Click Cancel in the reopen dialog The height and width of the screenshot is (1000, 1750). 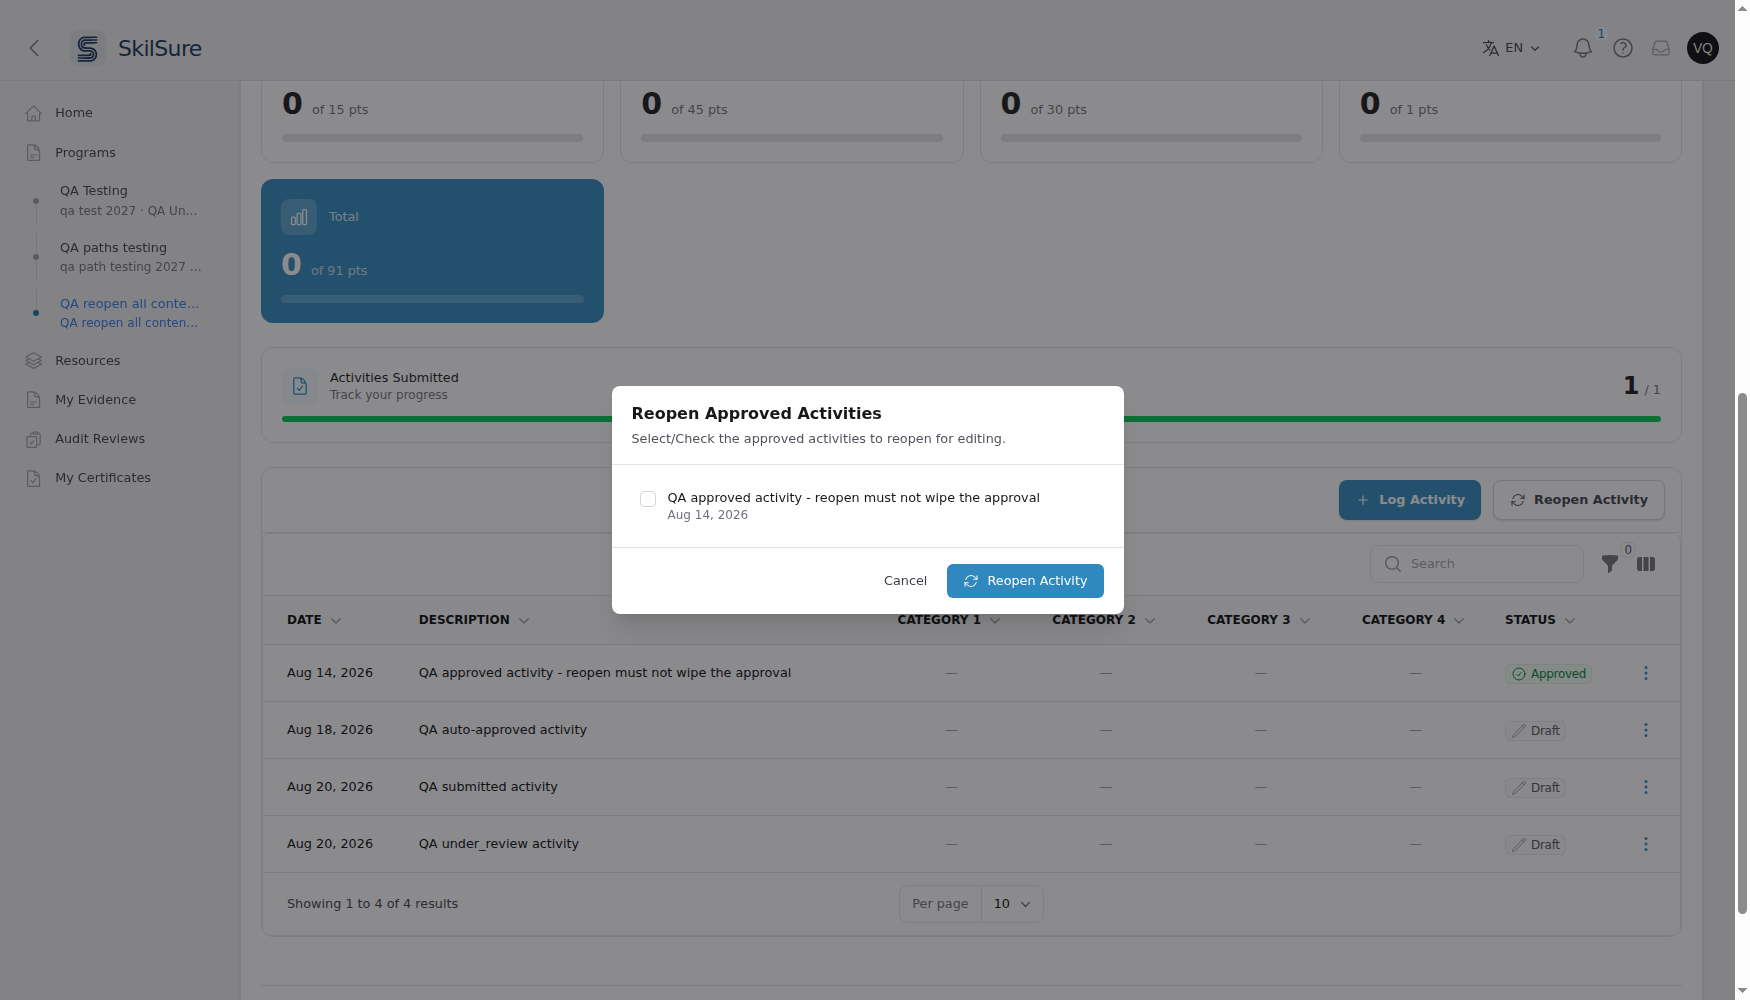pyautogui.click(x=905, y=581)
